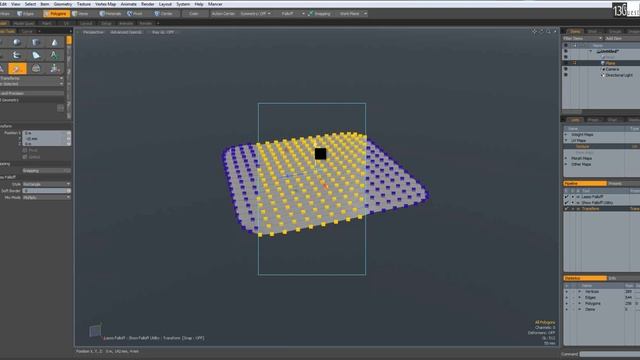Click the last icon in the third tool row
Viewport: 640px width, 360px height.
(x=55, y=69)
